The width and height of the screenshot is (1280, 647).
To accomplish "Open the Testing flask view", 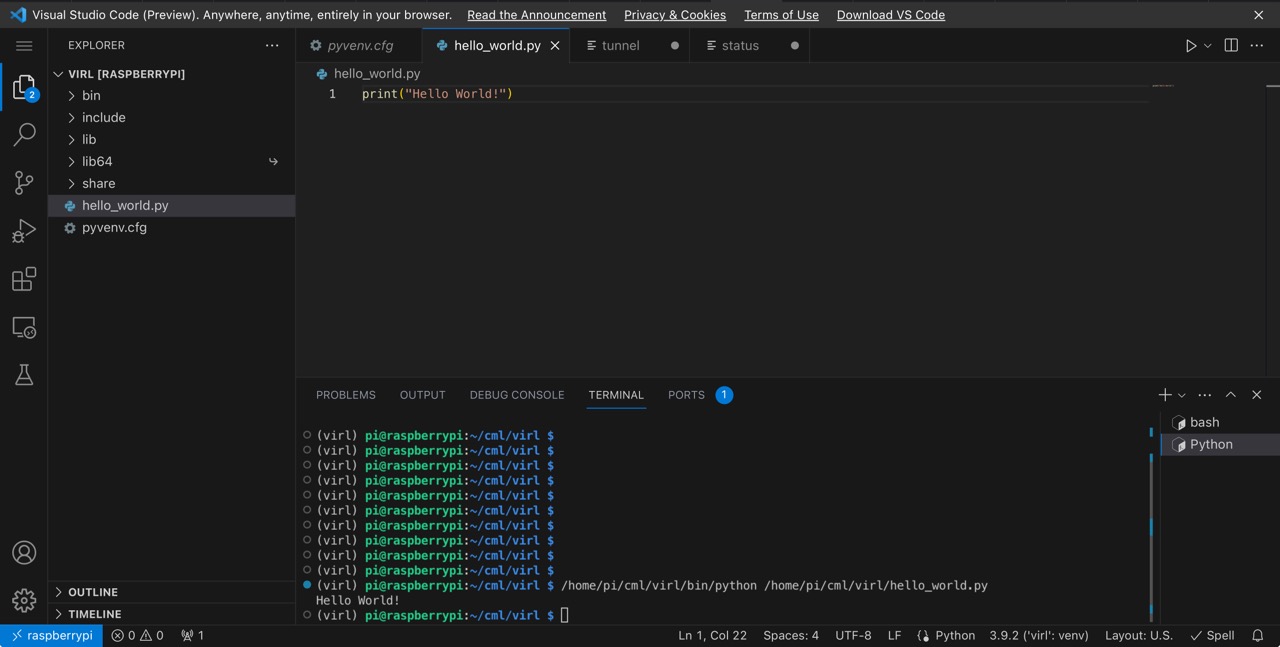I will 24,375.
